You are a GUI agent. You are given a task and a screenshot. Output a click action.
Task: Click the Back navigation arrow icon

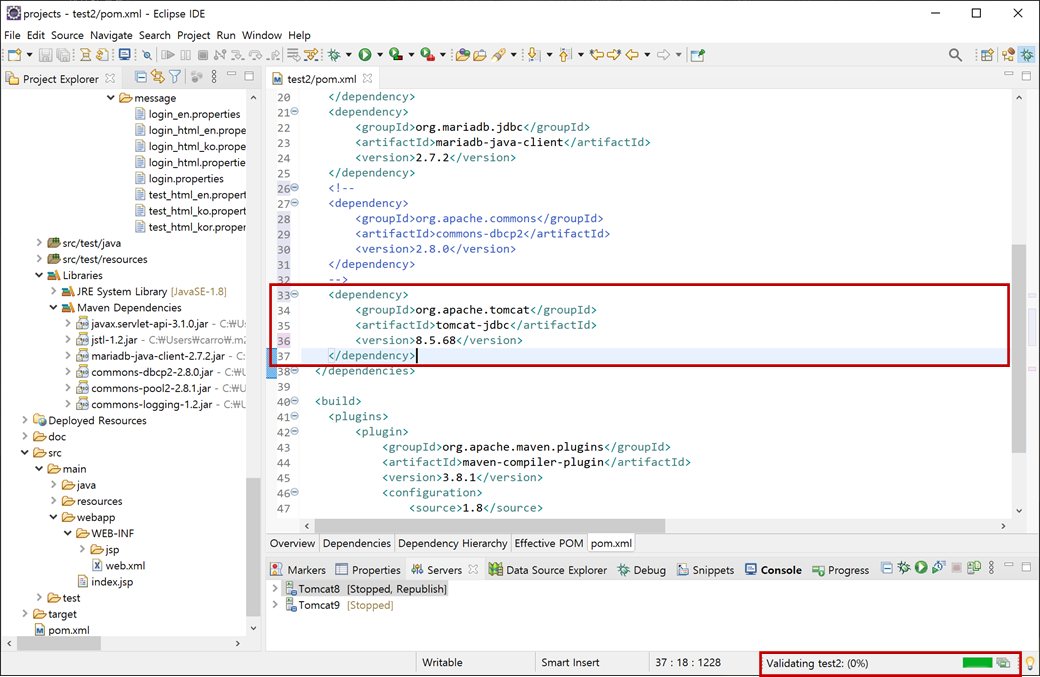pyautogui.click(x=632, y=55)
